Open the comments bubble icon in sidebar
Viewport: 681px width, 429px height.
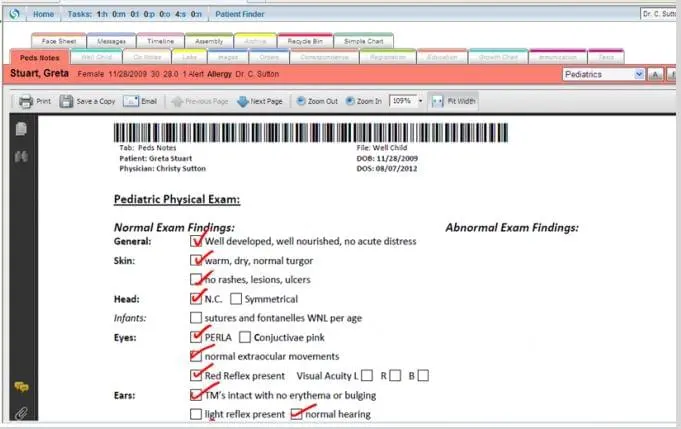click(21, 386)
